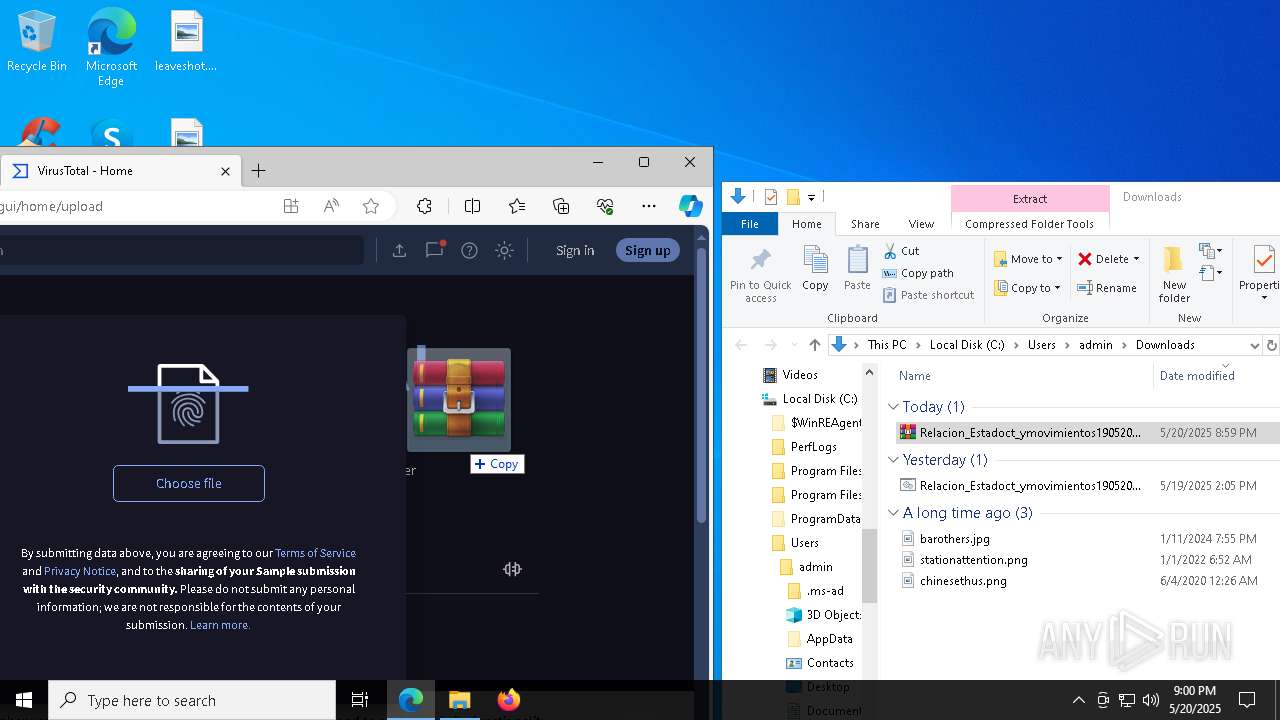Click the Sign up button
The image size is (1280, 720).
(647, 250)
